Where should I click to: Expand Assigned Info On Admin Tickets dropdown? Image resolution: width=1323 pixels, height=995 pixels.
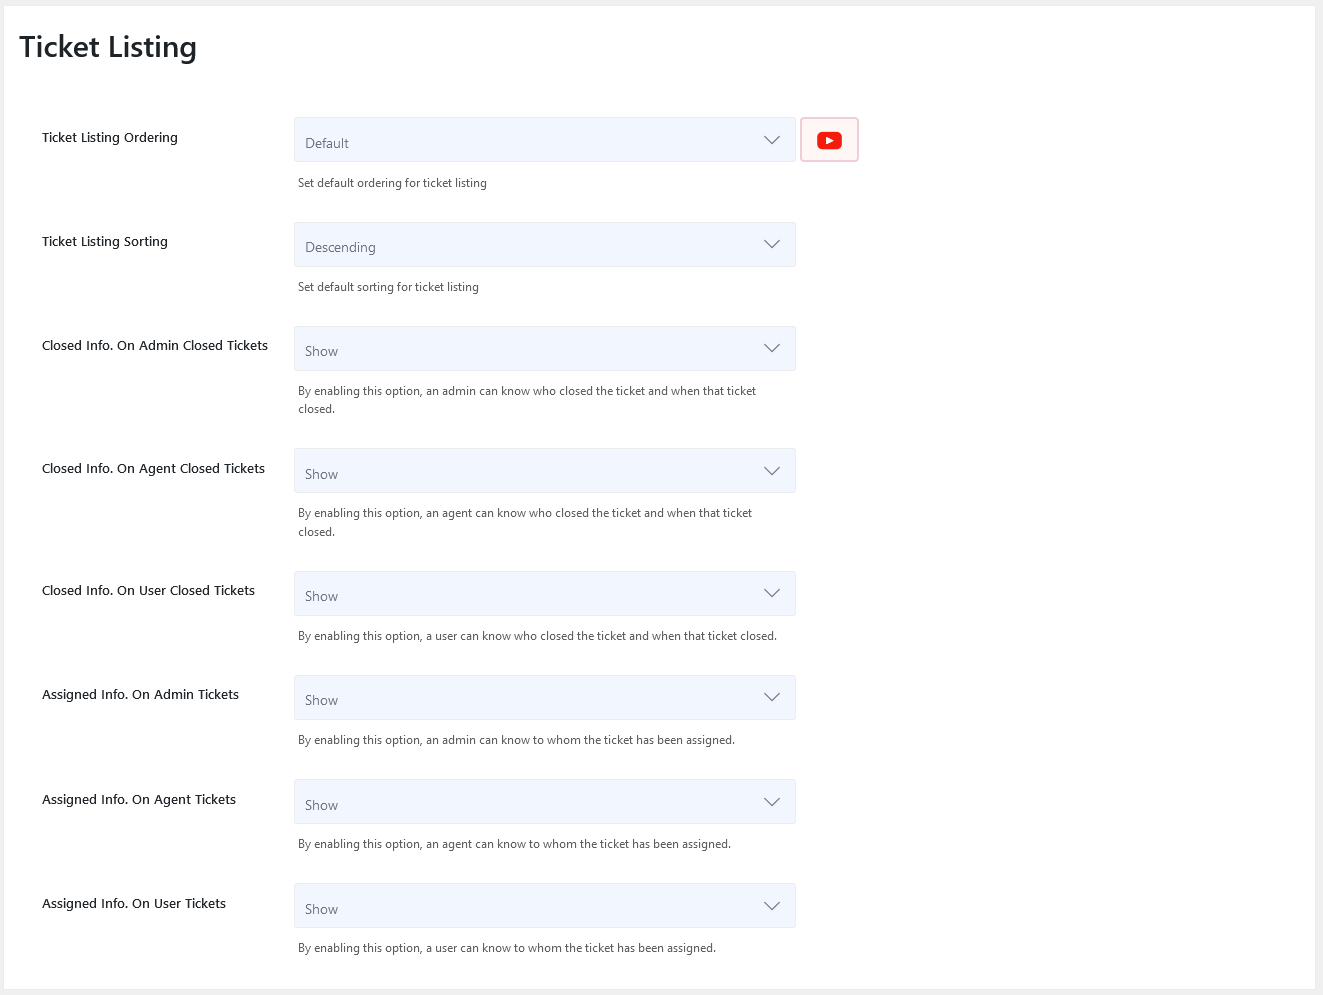[544, 698]
